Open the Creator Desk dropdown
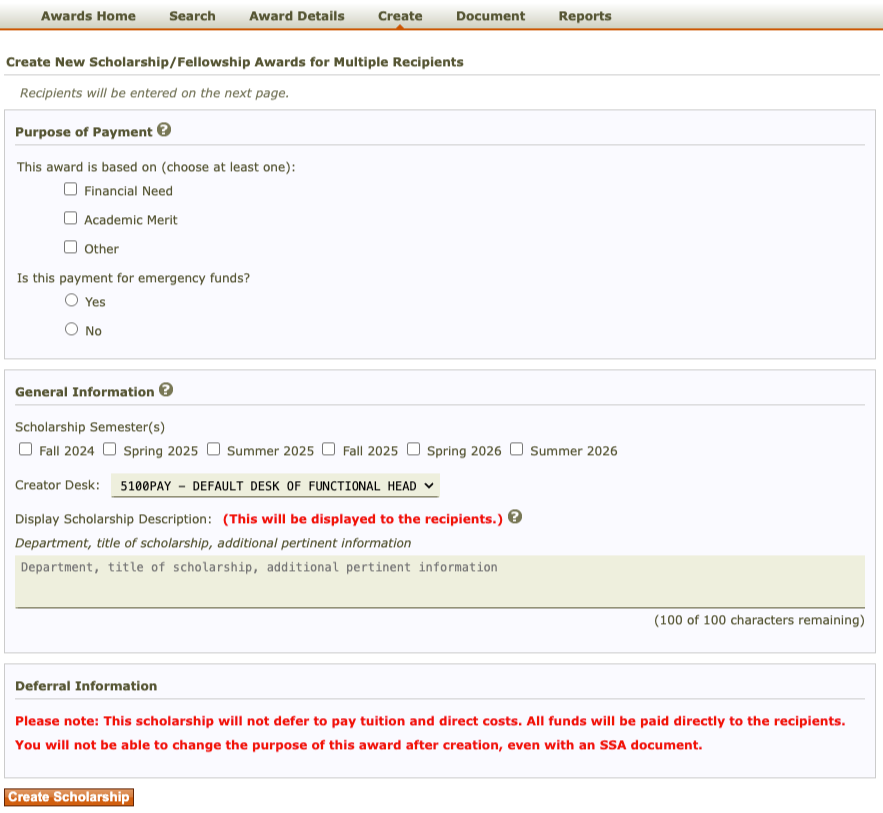This screenshot has width=883, height=813. (277, 485)
